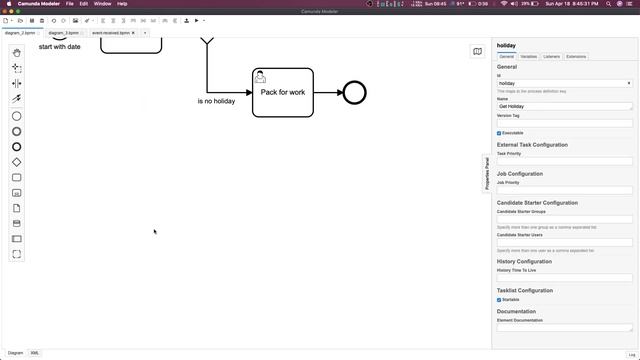Viewport: 640px width, 360px height.
Task: Focus the Version Tag field
Action: tap(564, 123)
